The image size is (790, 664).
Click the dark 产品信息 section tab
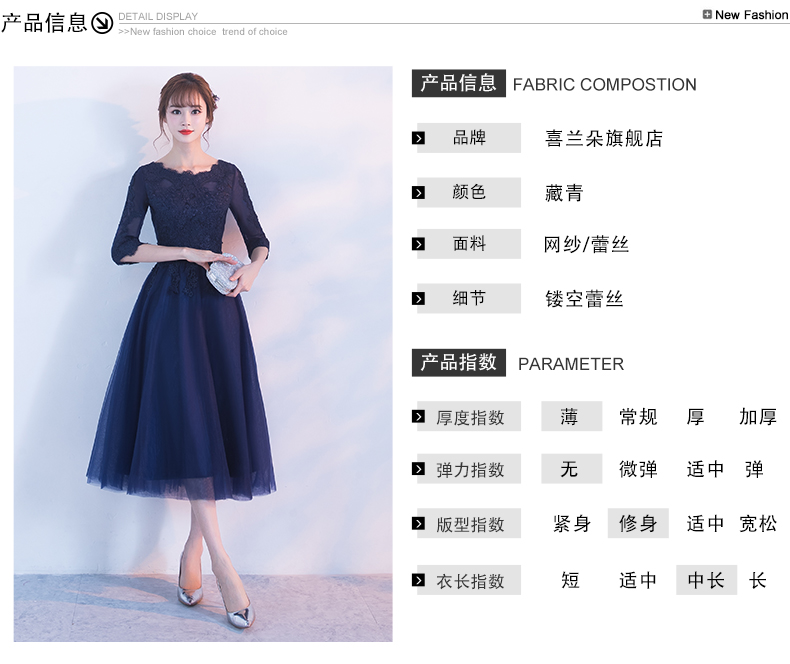coord(458,83)
